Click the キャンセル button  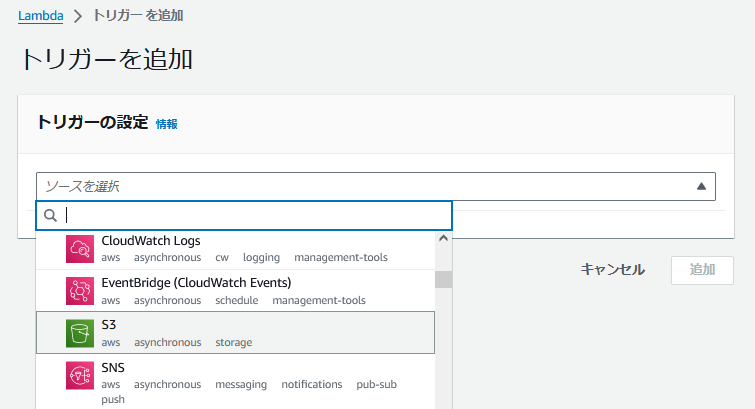pyautogui.click(x=612, y=270)
